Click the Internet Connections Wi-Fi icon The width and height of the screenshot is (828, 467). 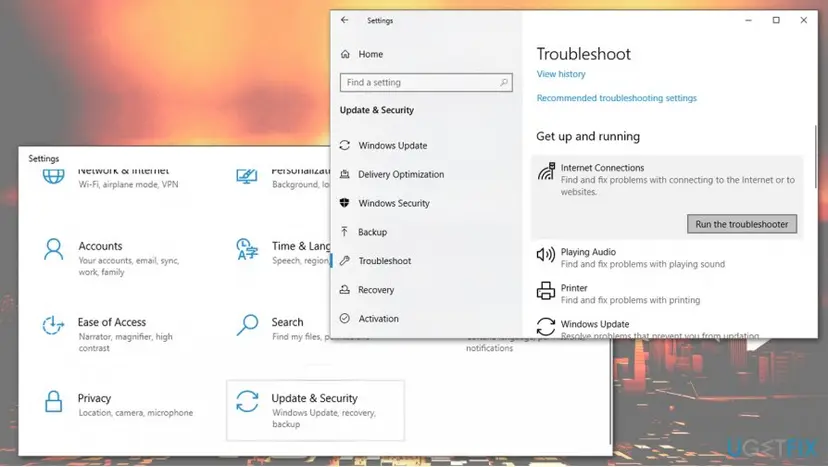point(546,171)
